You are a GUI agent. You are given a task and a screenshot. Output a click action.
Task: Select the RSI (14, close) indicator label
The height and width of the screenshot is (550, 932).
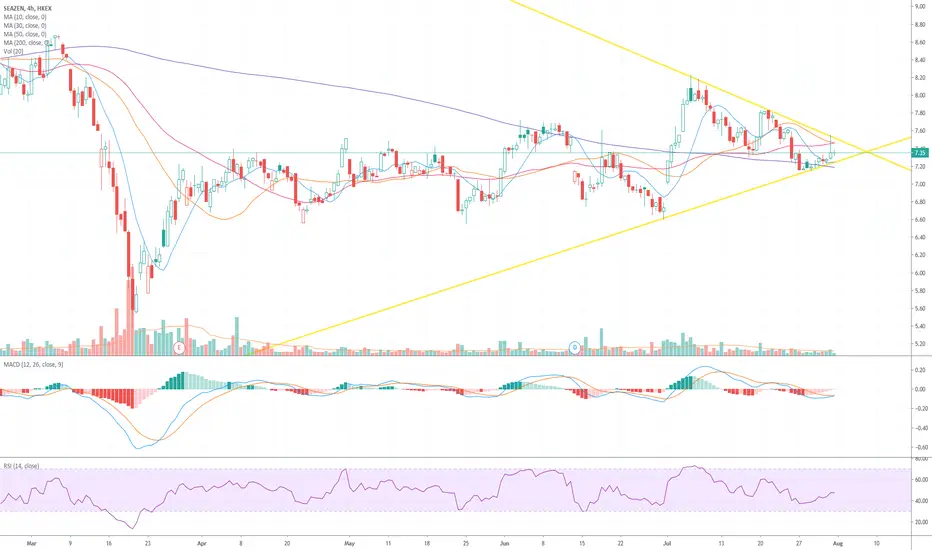click(21, 466)
